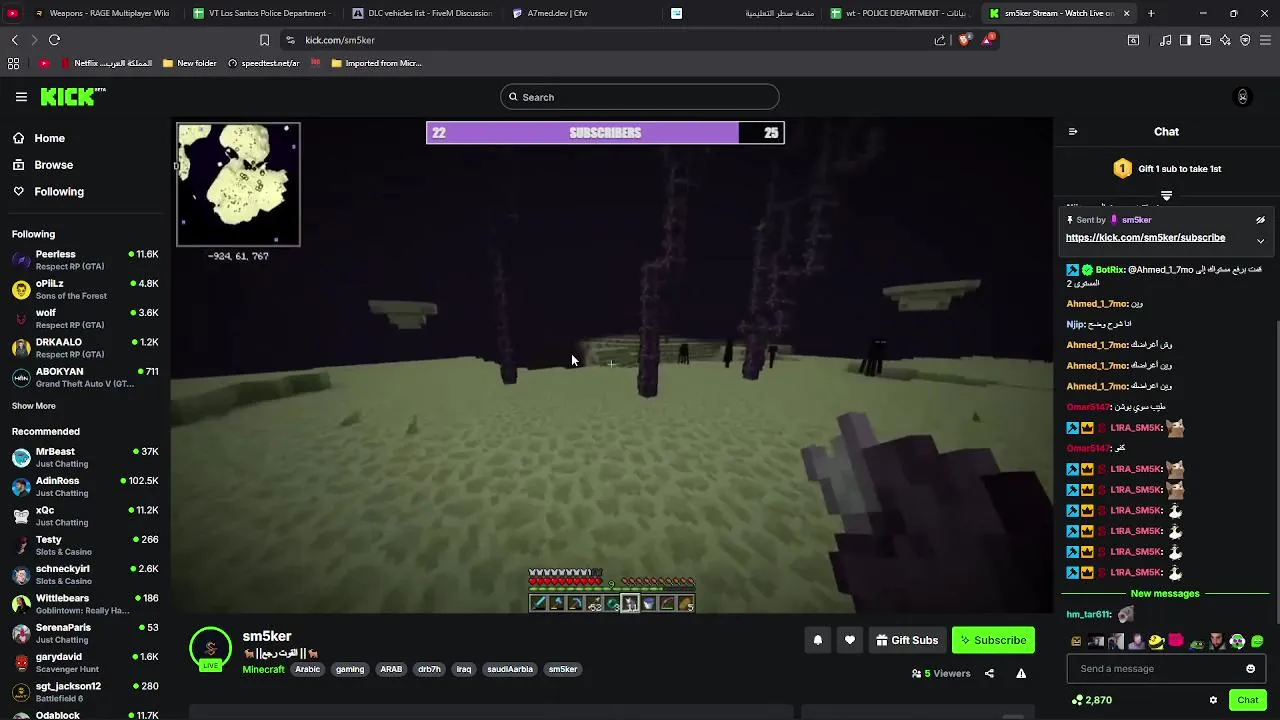Share the stream

[989, 674]
